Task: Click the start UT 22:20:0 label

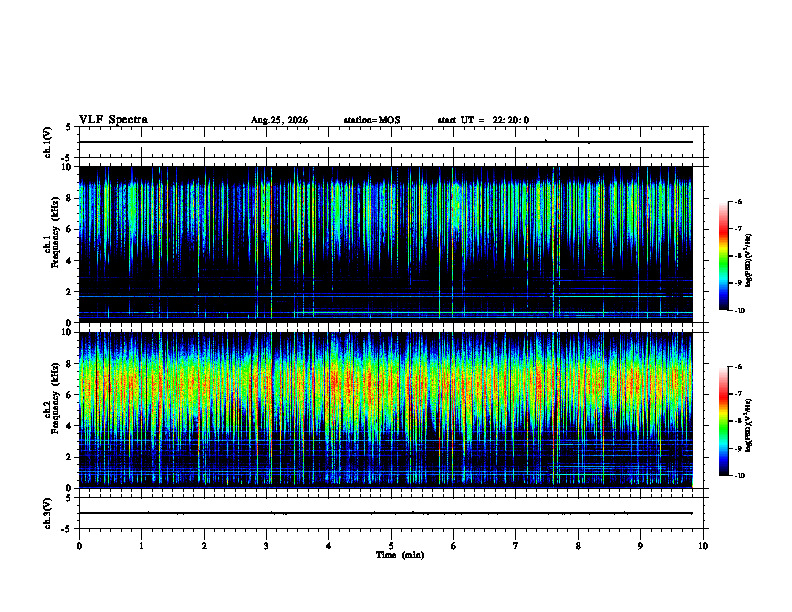Action: [x=483, y=120]
